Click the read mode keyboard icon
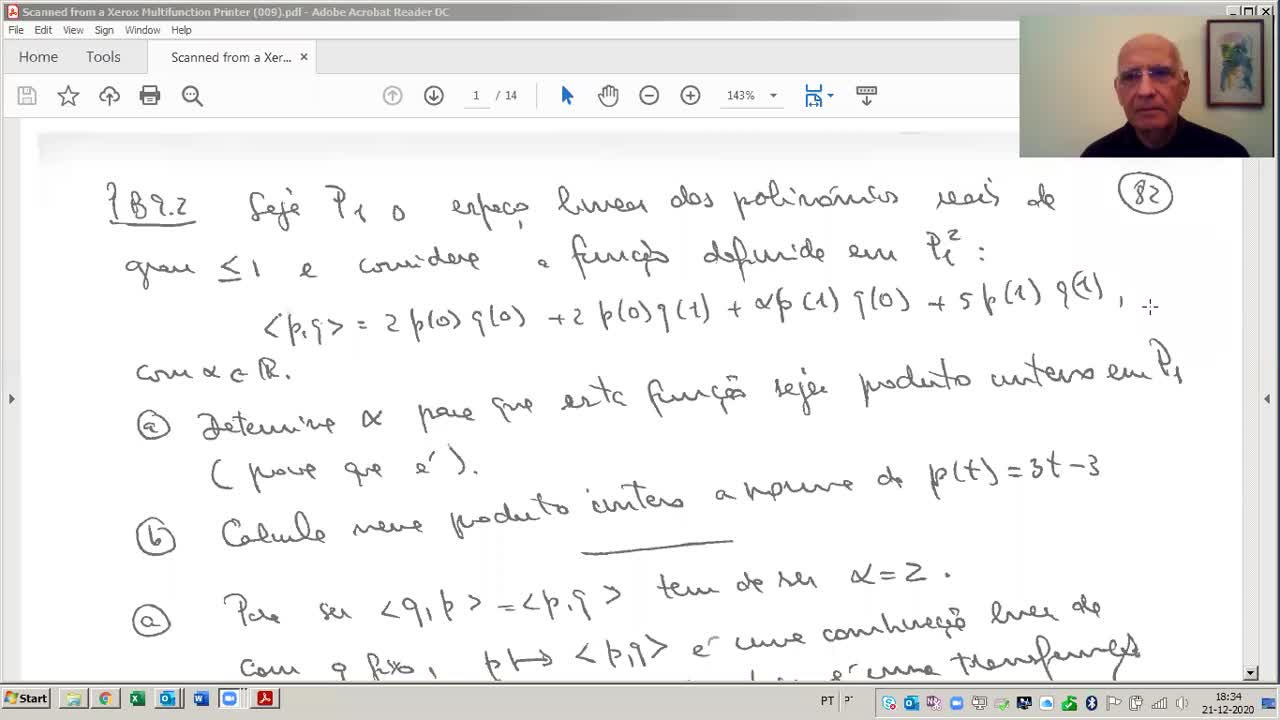 click(867, 95)
